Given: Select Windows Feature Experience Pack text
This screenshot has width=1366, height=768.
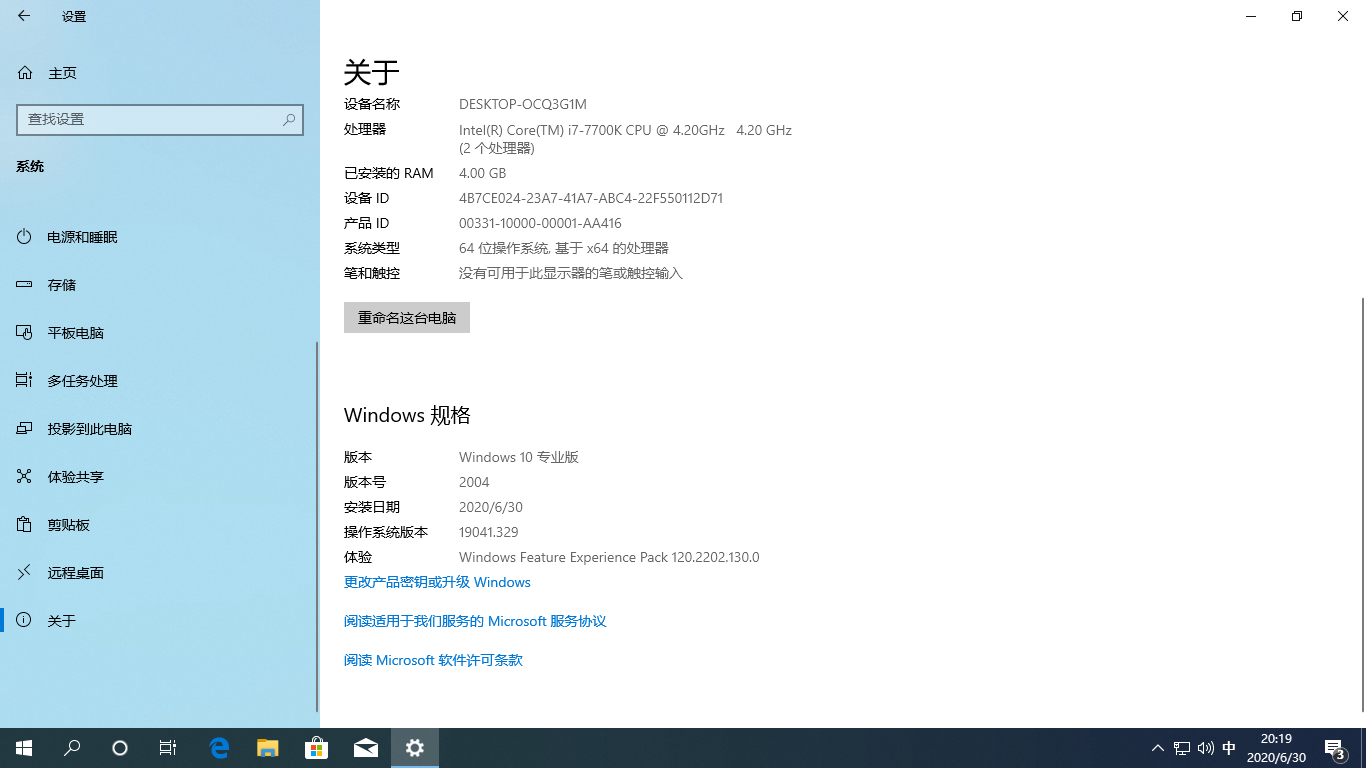Looking at the screenshot, I should coord(609,557).
